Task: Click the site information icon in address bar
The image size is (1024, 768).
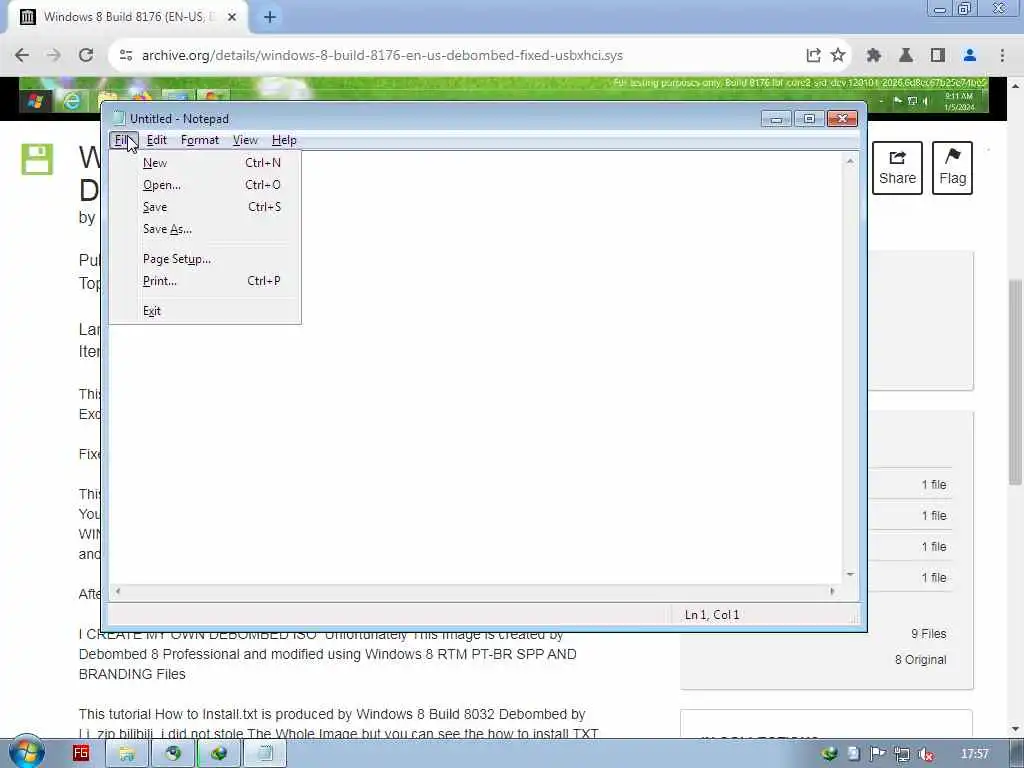Action: pyautogui.click(x=125, y=56)
